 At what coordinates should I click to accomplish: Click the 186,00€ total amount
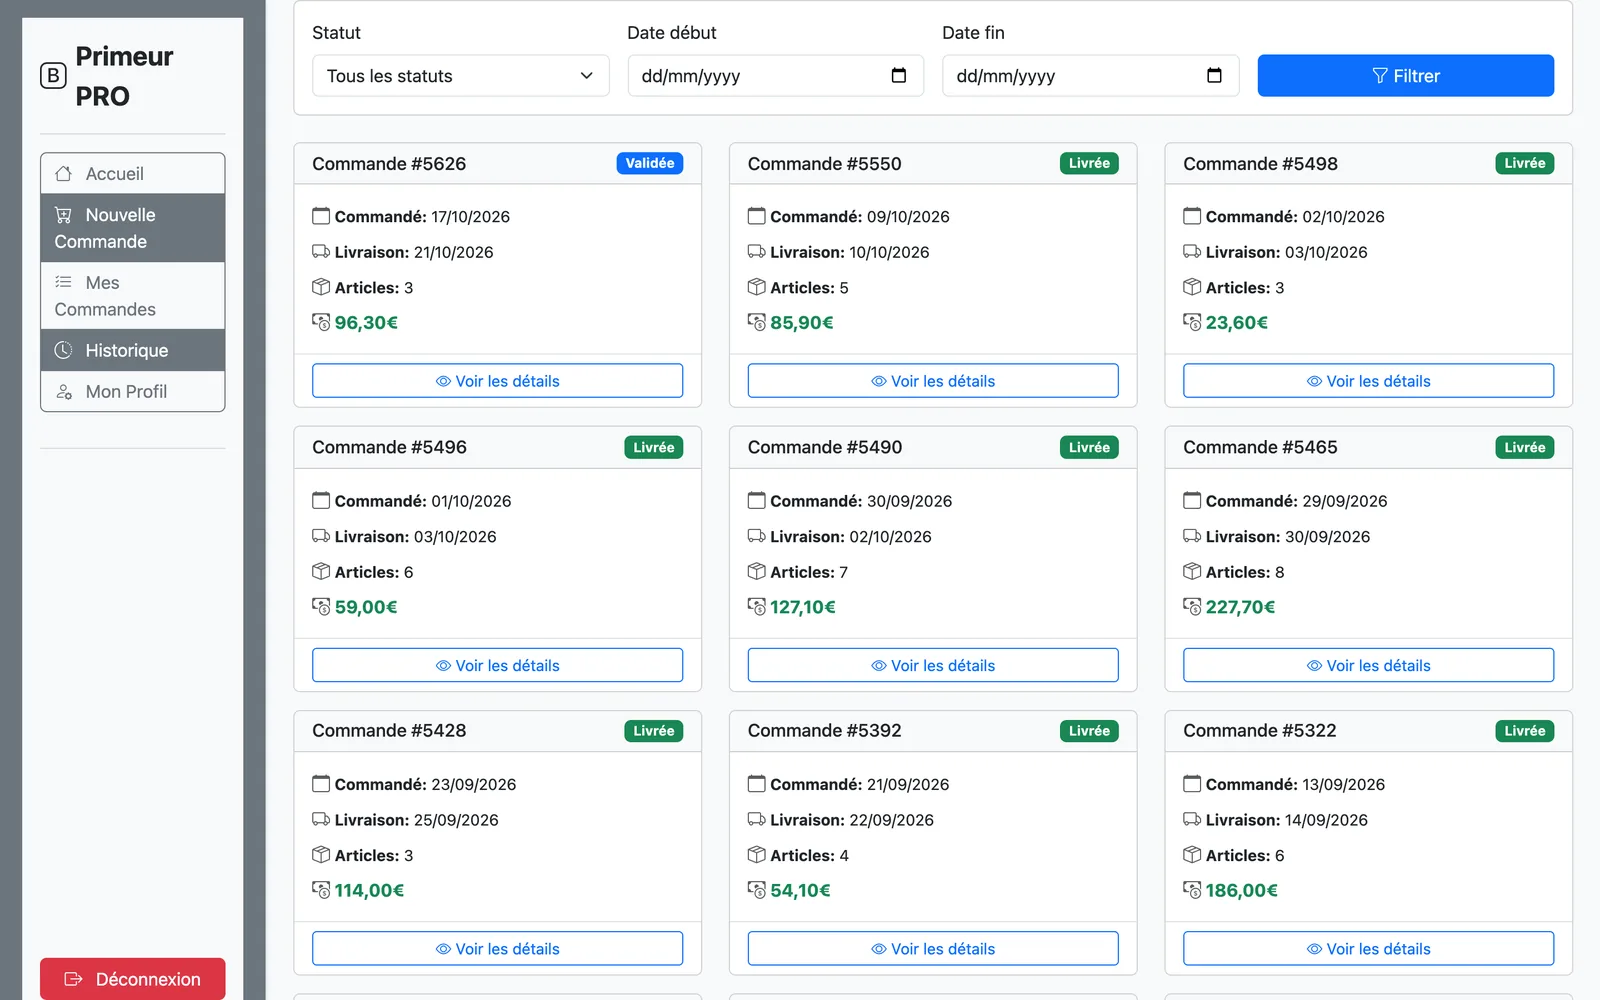click(1241, 890)
